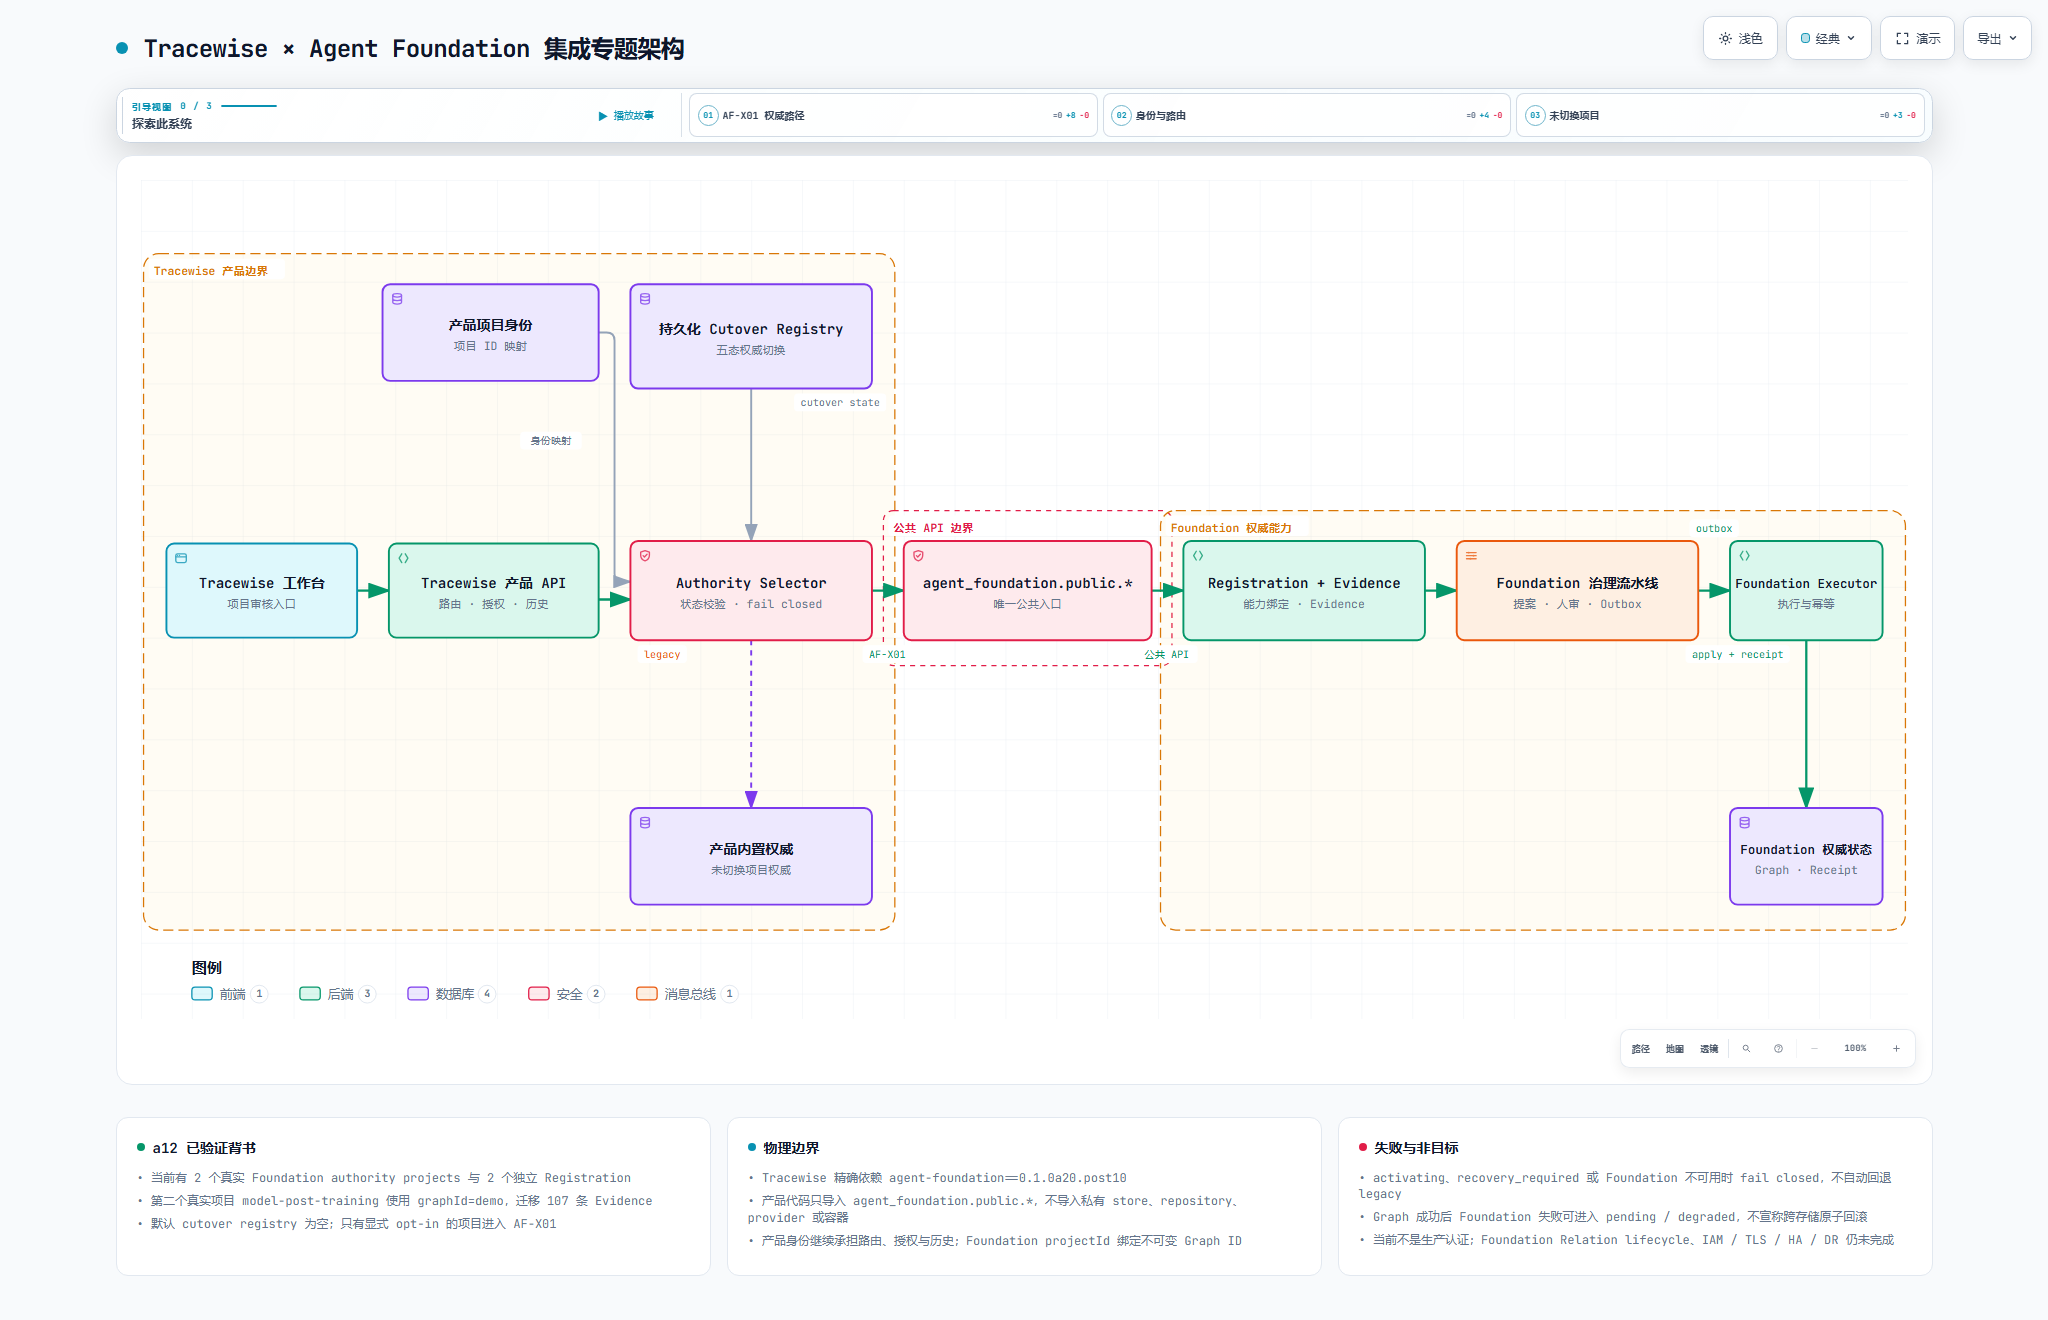Zoom in with the plus button
The height and width of the screenshot is (1320, 2048).
tap(1896, 1049)
